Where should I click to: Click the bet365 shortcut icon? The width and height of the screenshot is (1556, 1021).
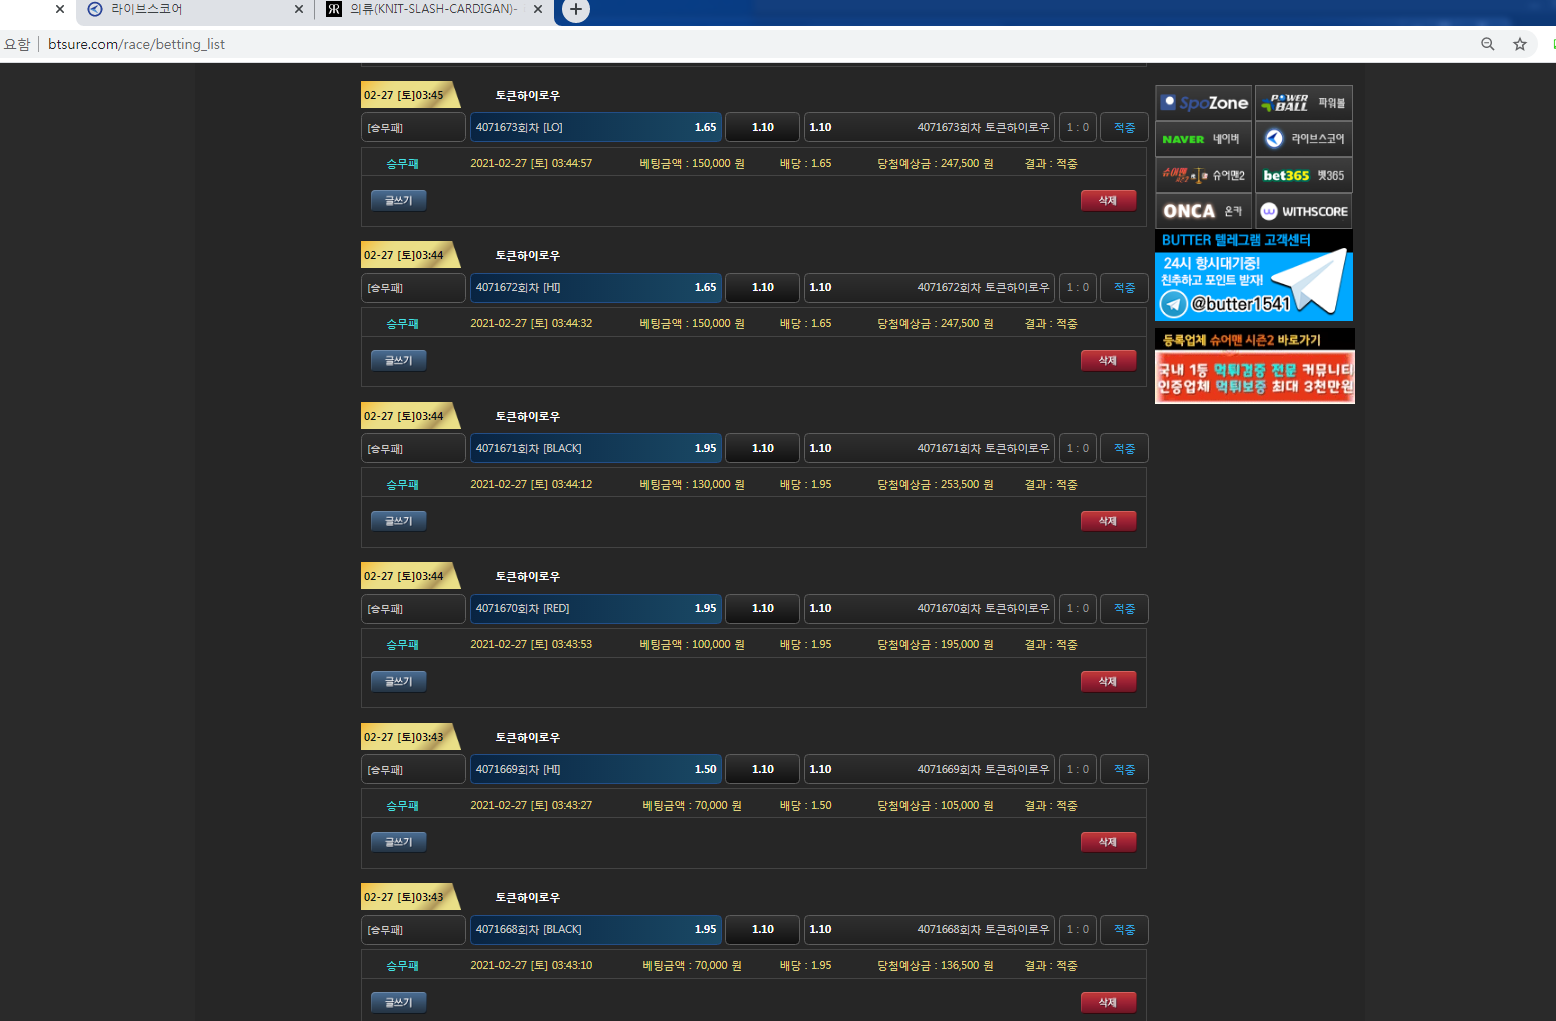tap(1303, 175)
